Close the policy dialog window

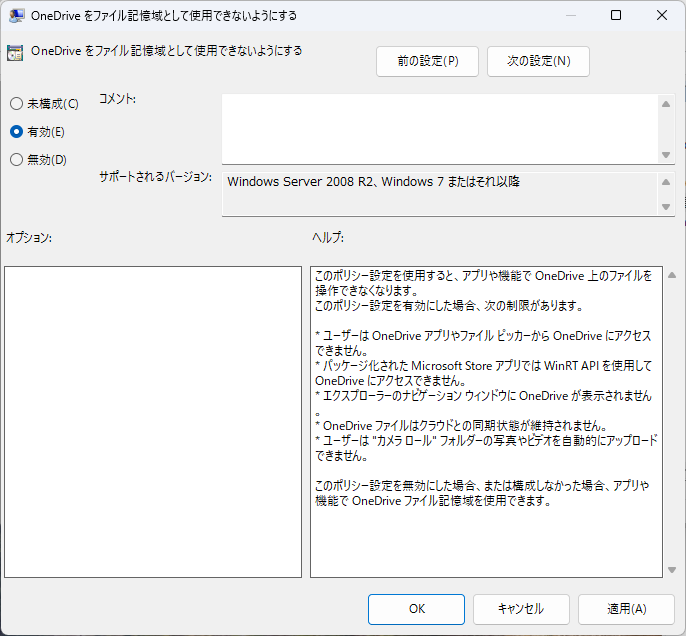pyautogui.click(x=662, y=15)
